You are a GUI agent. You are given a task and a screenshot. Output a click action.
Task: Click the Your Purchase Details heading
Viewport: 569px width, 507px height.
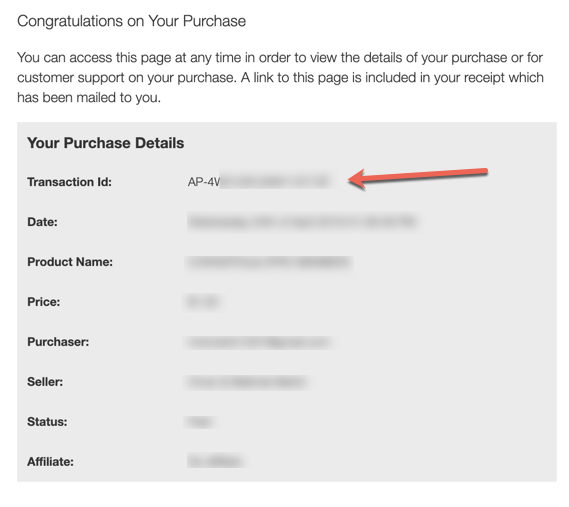pos(106,143)
